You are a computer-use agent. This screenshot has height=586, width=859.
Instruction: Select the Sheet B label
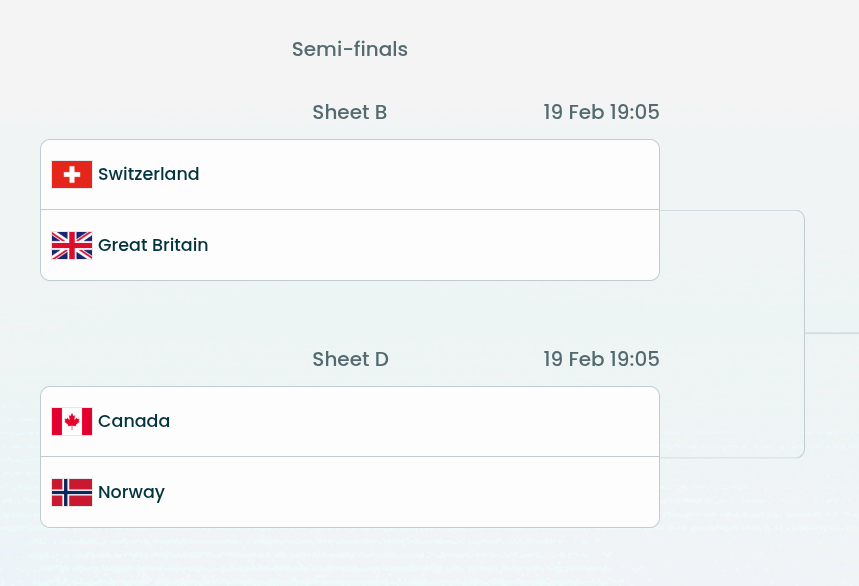click(x=350, y=112)
